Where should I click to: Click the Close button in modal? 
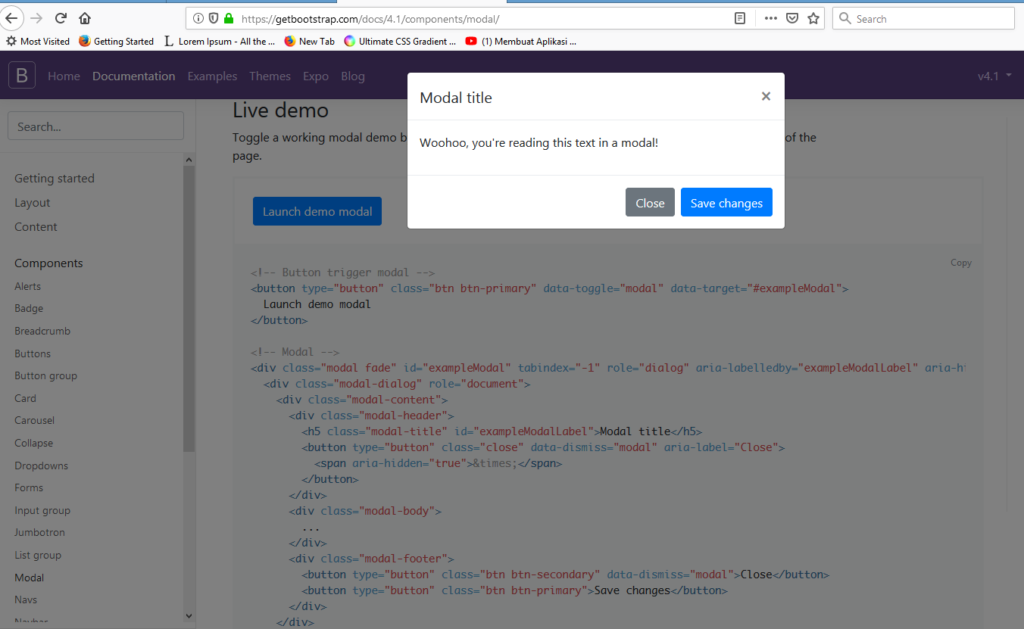(x=650, y=202)
